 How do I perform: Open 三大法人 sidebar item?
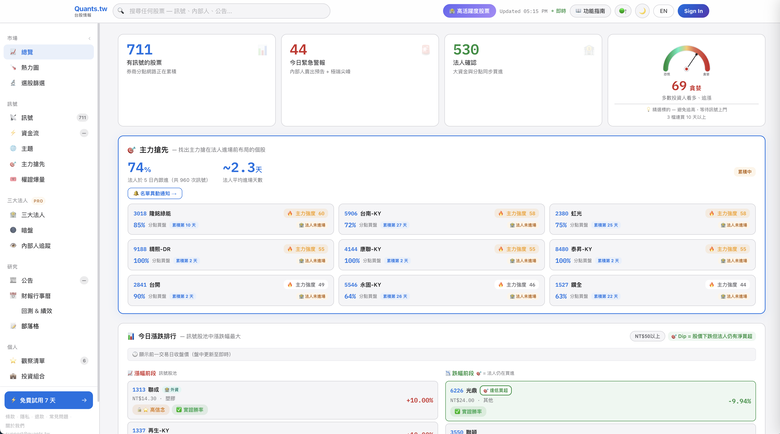point(48,215)
